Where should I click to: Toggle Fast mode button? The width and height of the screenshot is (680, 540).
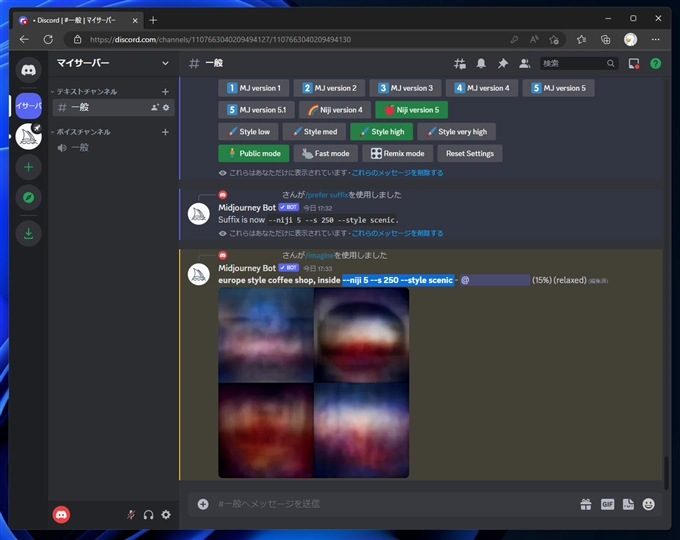click(x=326, y=154)
